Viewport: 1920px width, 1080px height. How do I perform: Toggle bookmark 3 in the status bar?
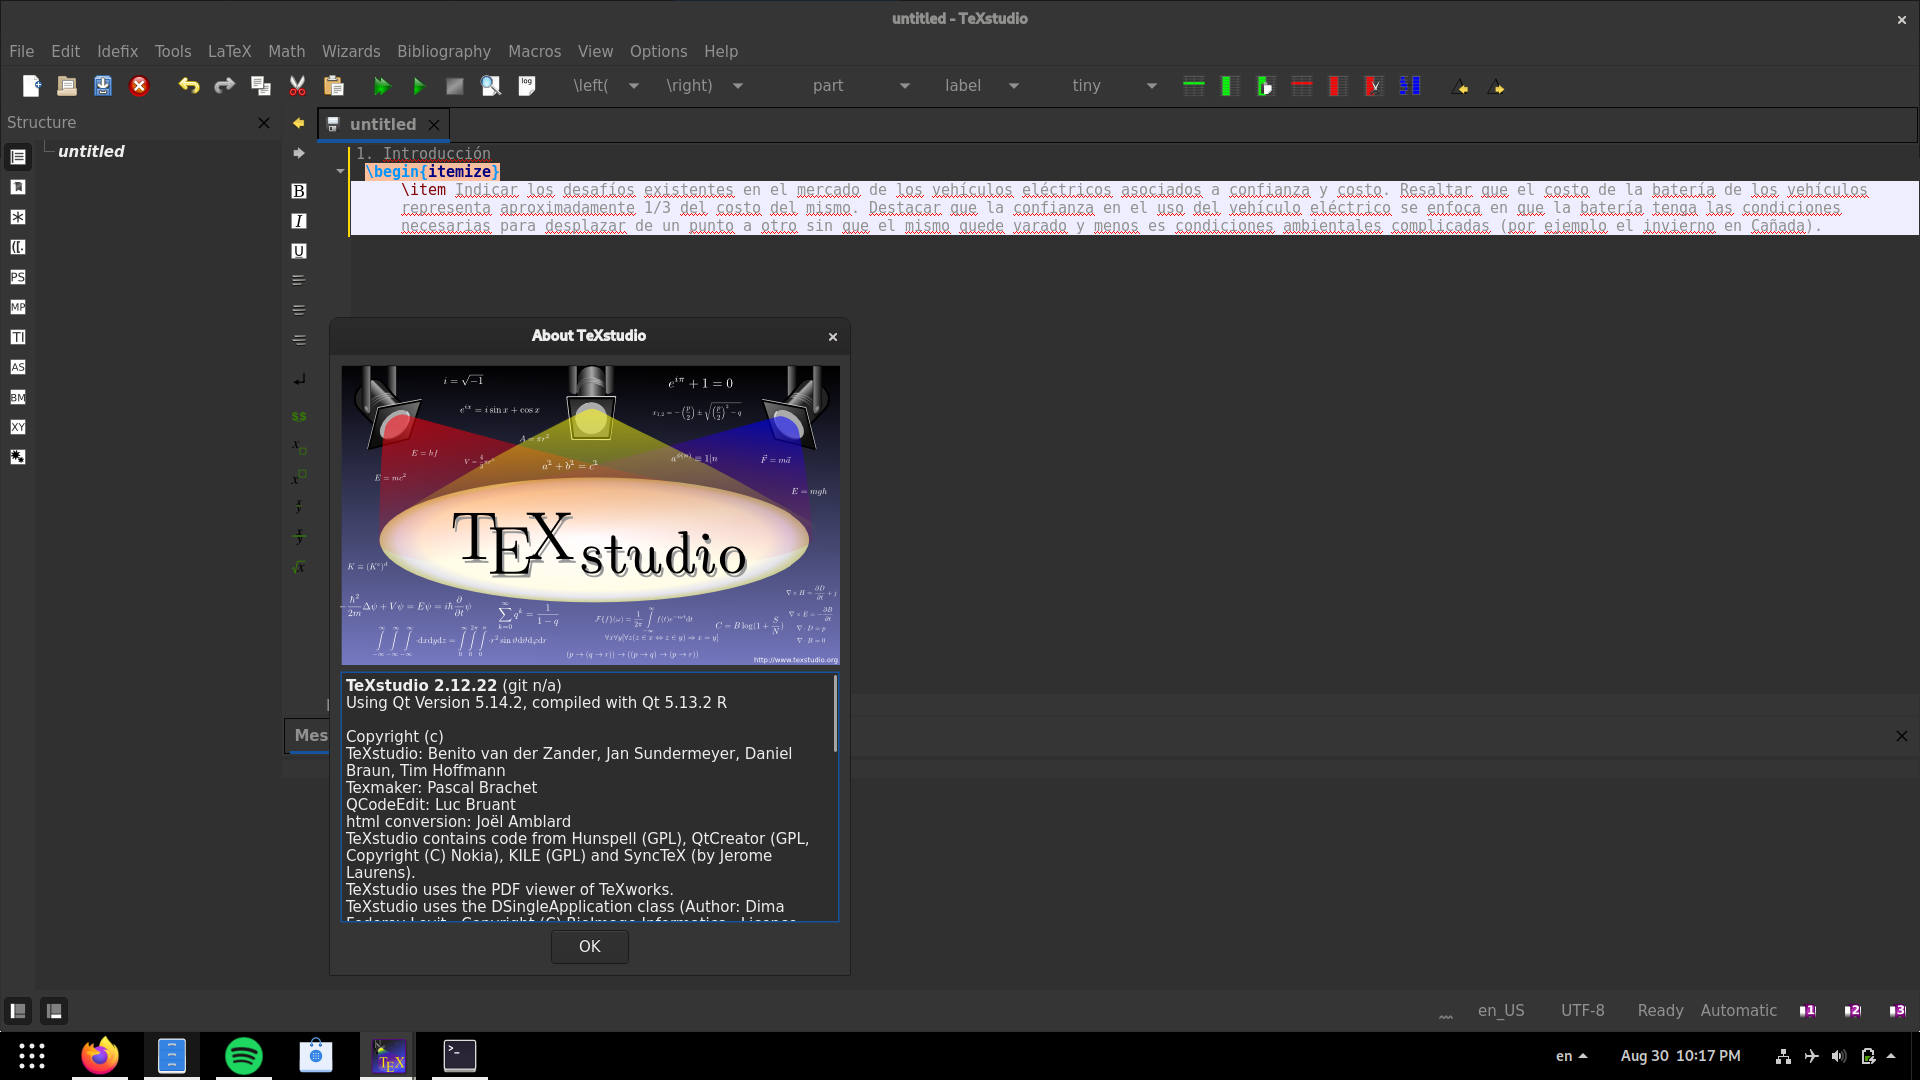(x=1898, y=1011)
